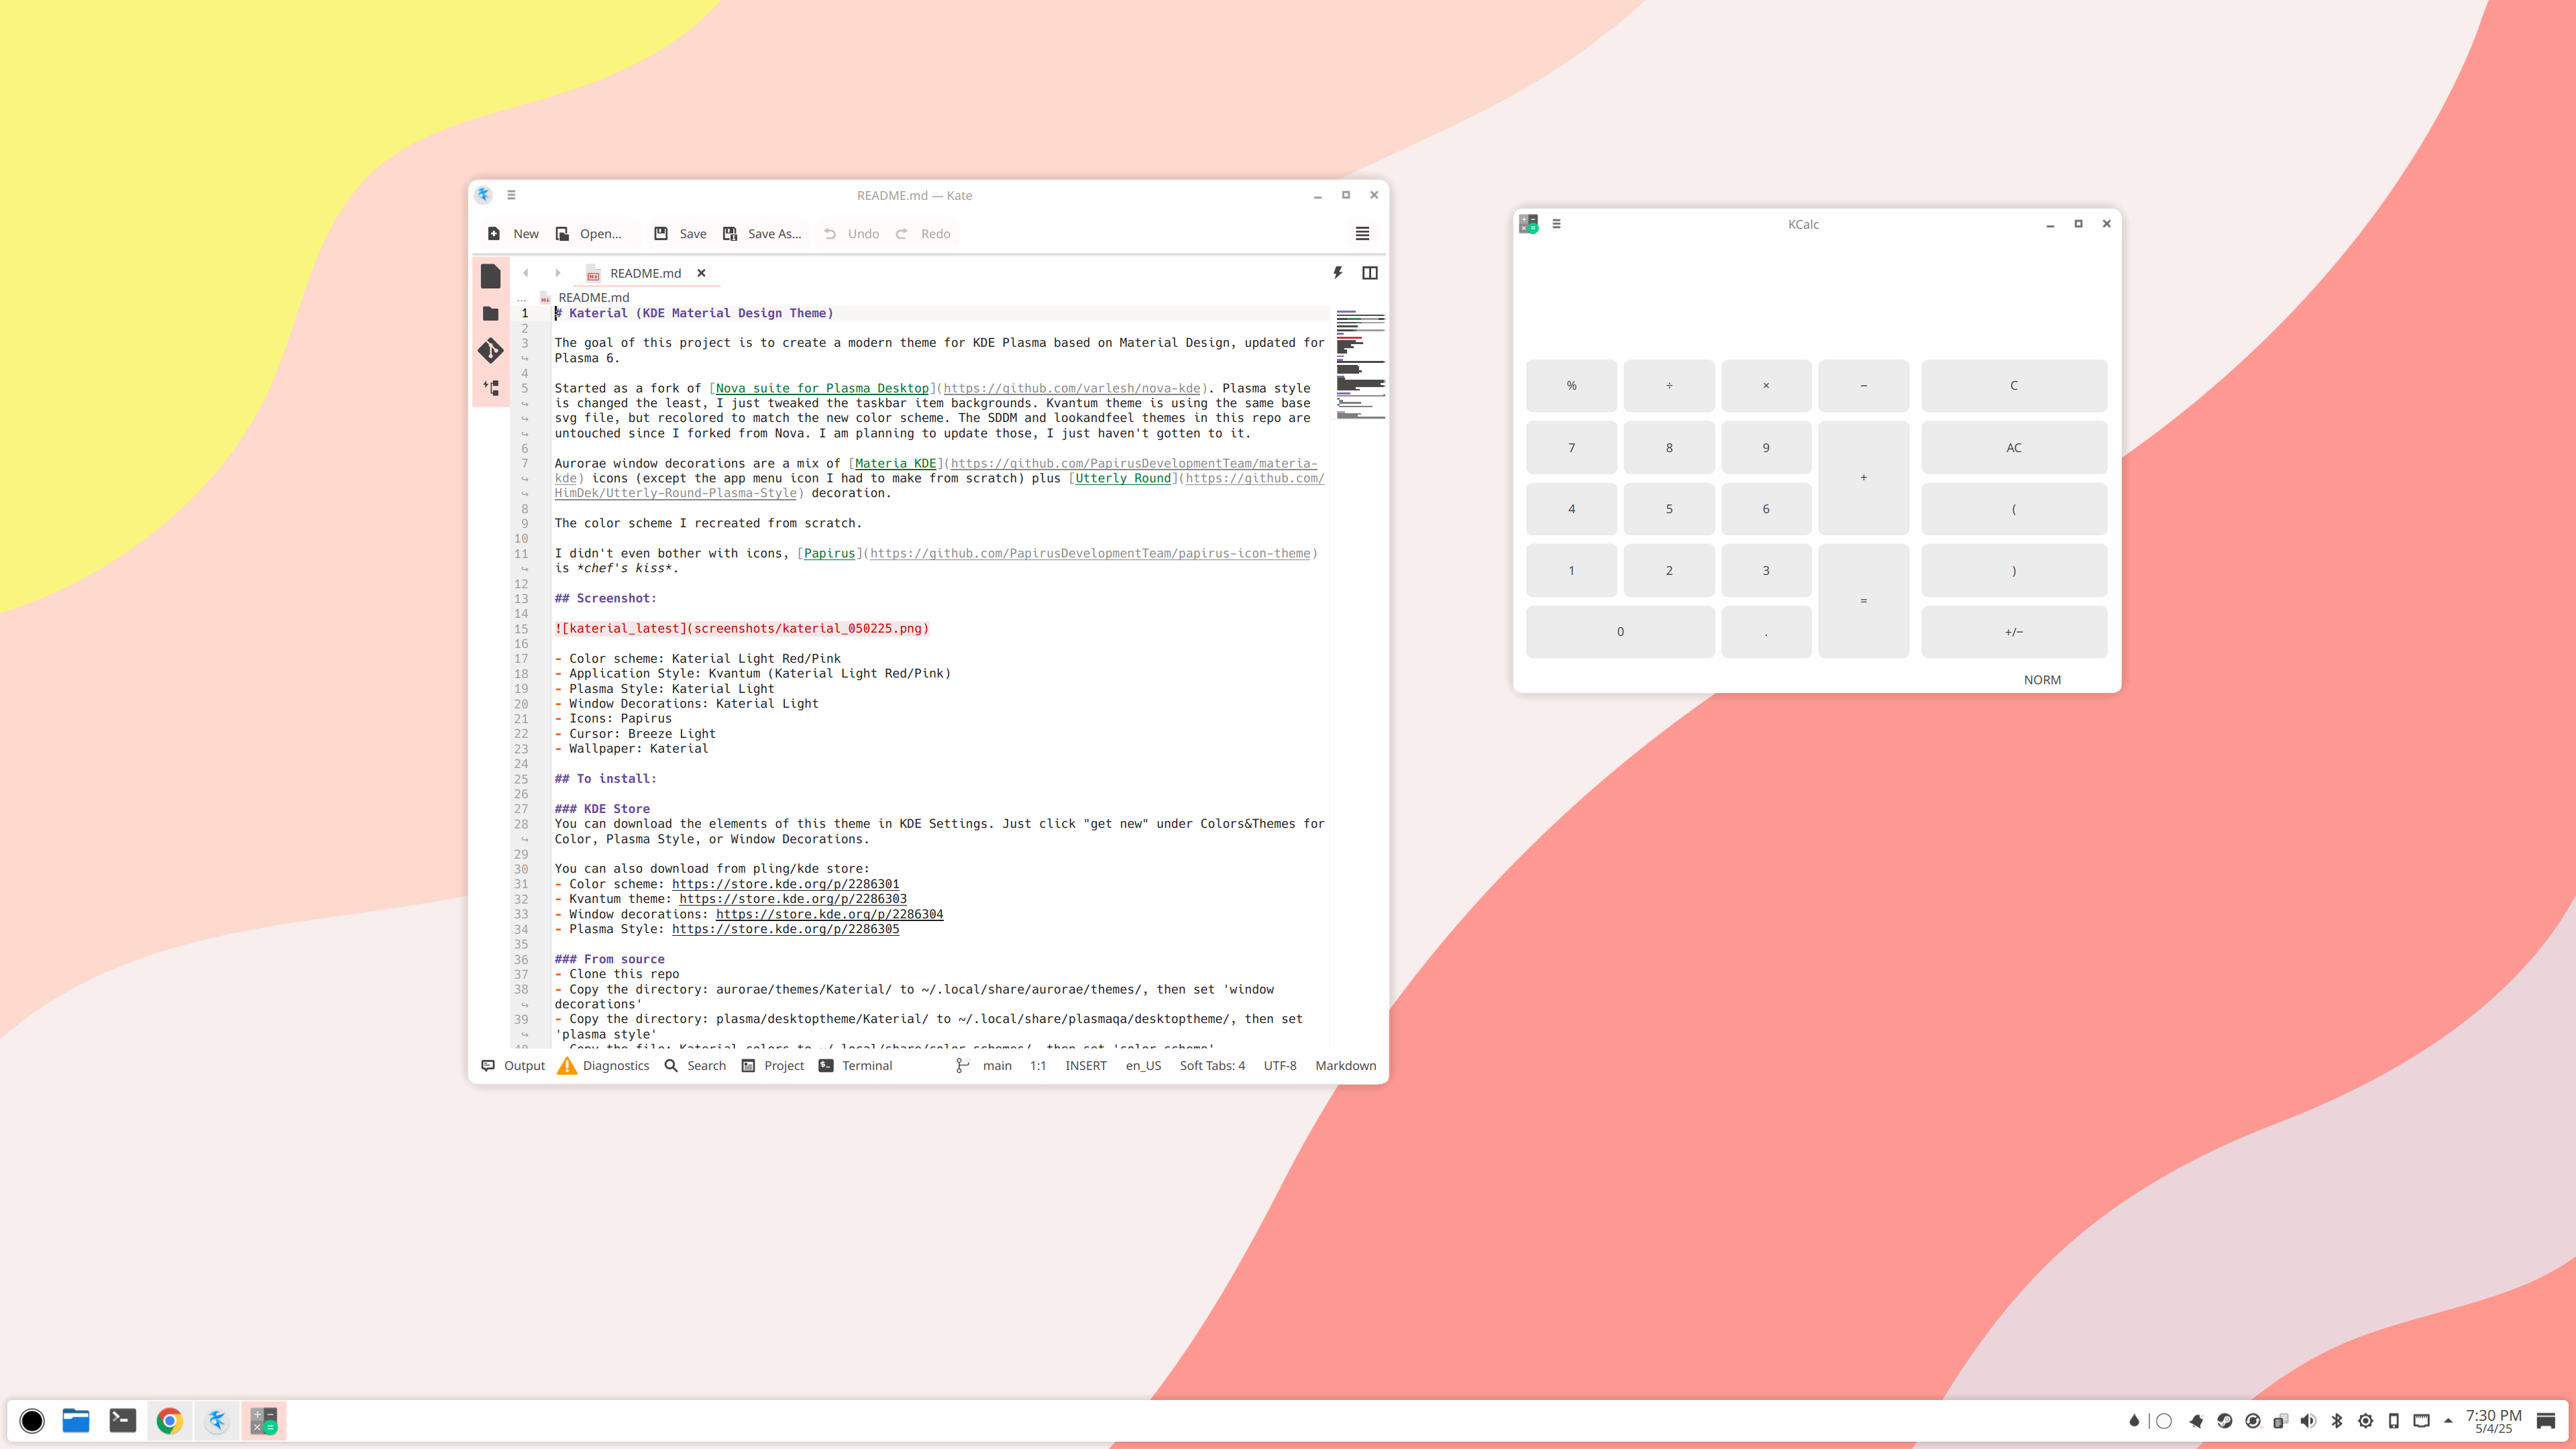2576x1449 pixels.
Task: Open store.kde.org/p/2286301 link
Action: click(x=785, y=884)
